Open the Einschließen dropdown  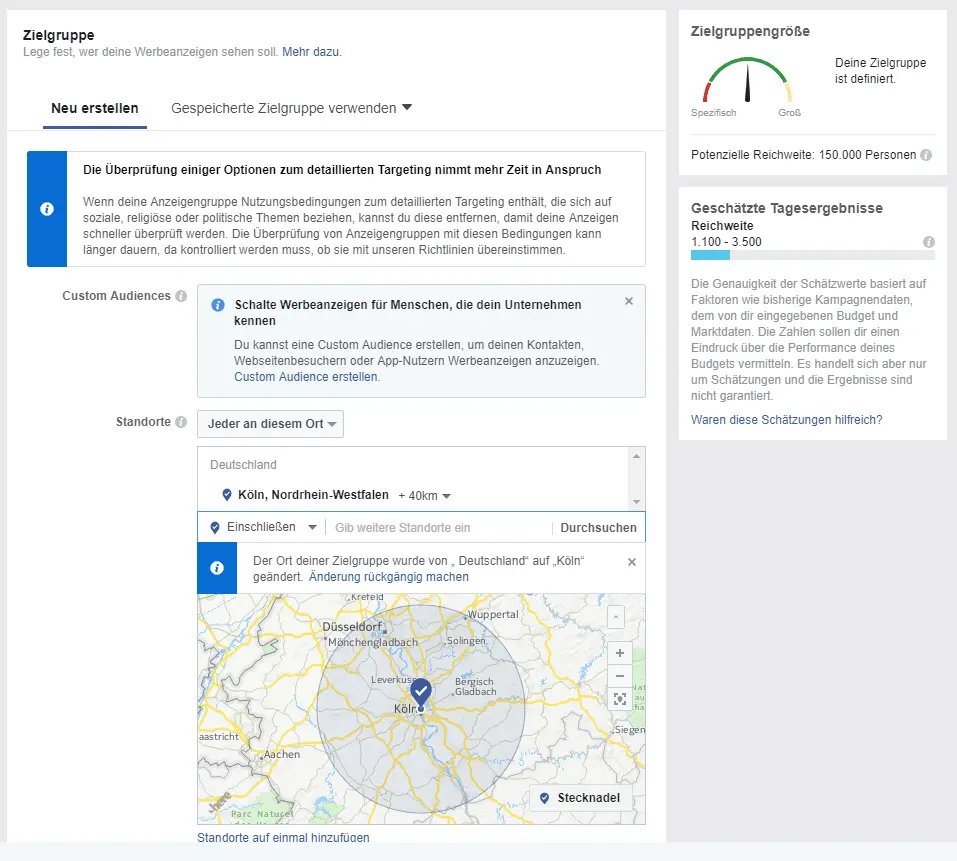click(x=262, y=527)
